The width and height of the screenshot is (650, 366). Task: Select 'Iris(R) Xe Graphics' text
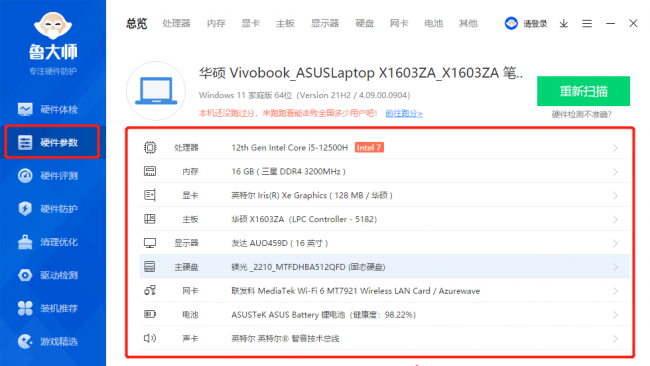coord(292,195)
